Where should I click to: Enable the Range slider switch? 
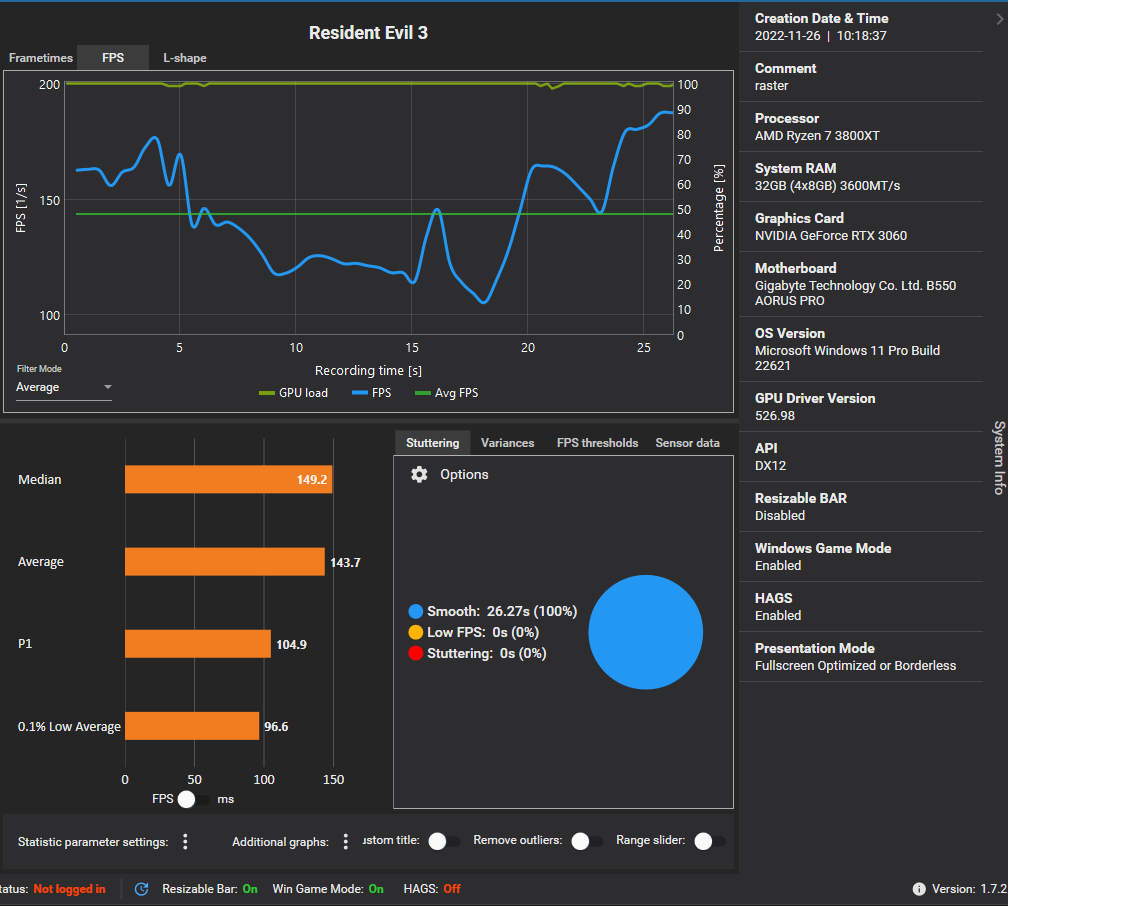[710, 841]
